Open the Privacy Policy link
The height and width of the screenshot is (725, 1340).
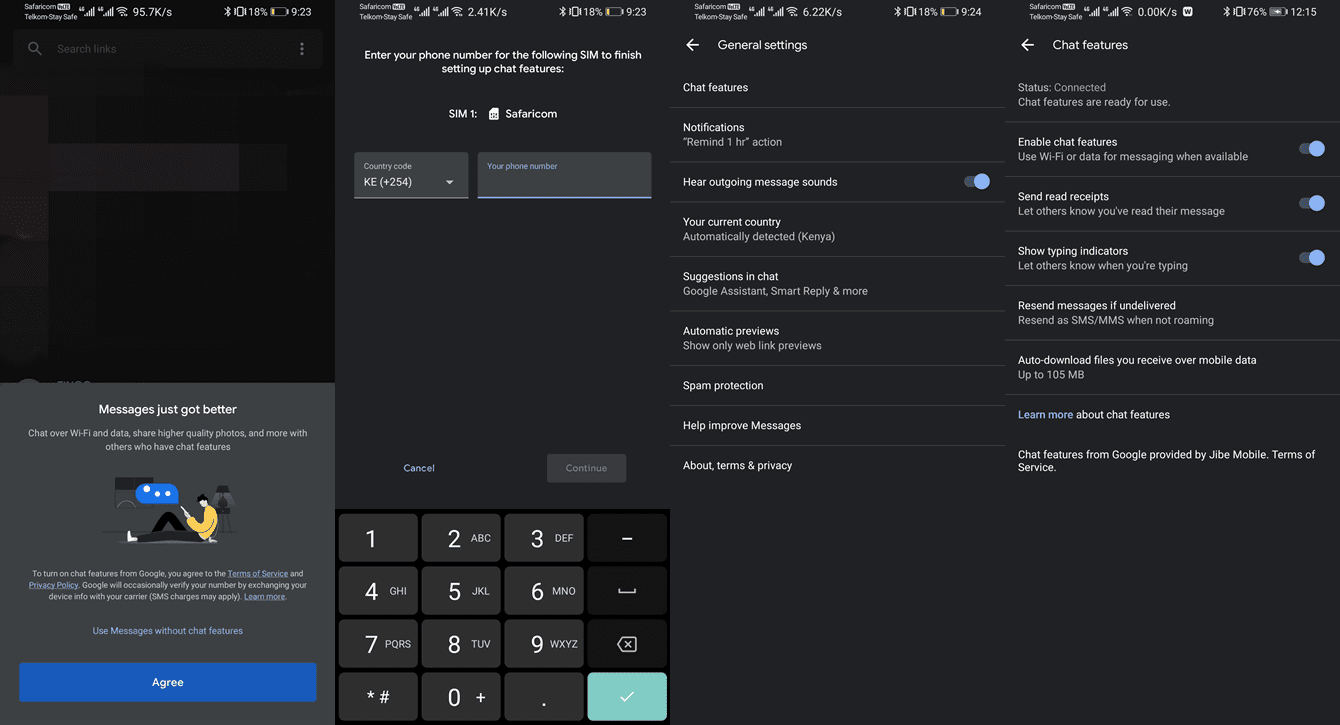pyautogui.click(x=53, y=585)
